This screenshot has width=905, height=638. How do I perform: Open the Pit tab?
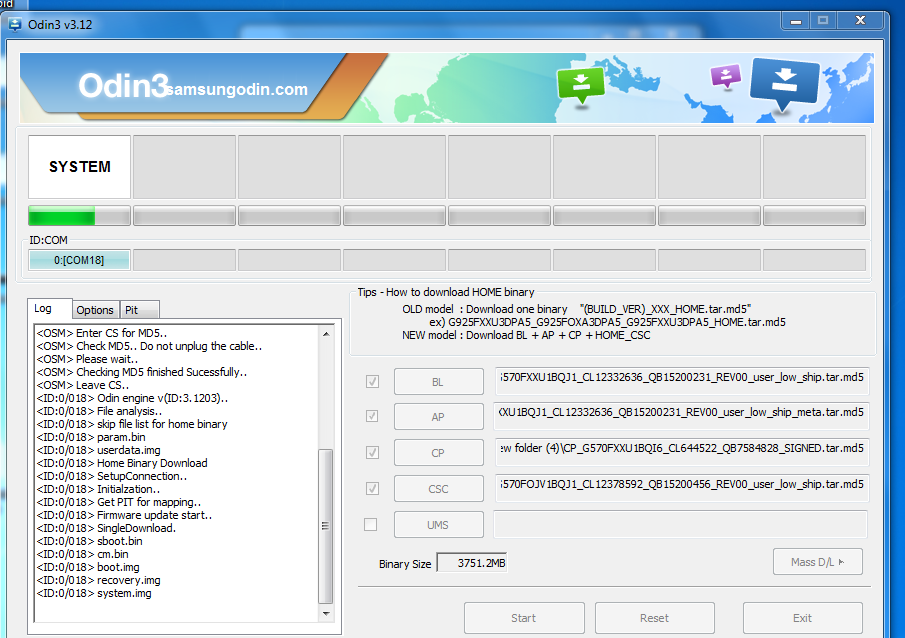tap(139, 310)
